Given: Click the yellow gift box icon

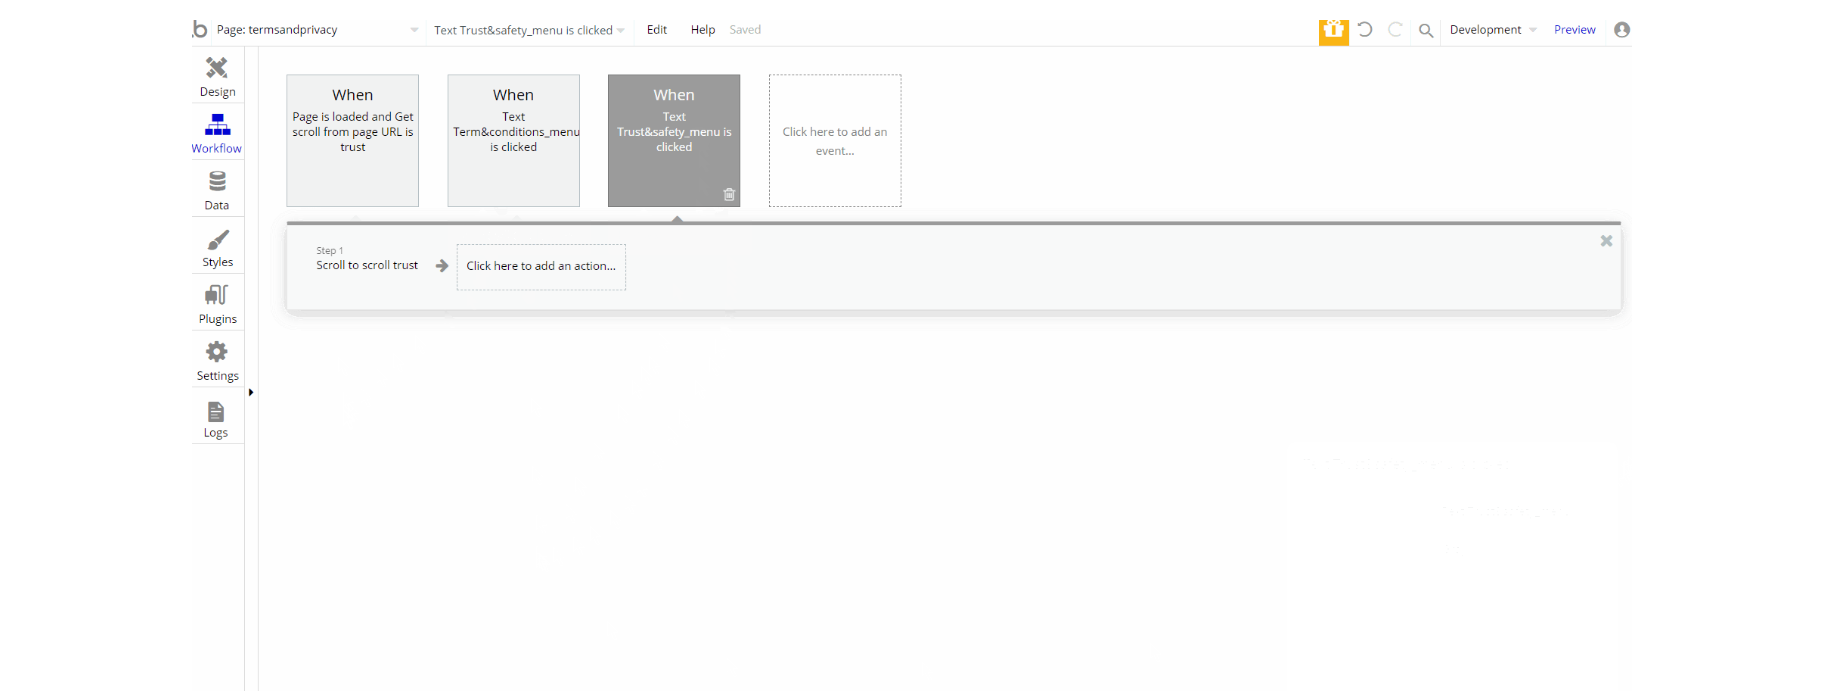Looking at the screenshot, I should point(1333,31).
